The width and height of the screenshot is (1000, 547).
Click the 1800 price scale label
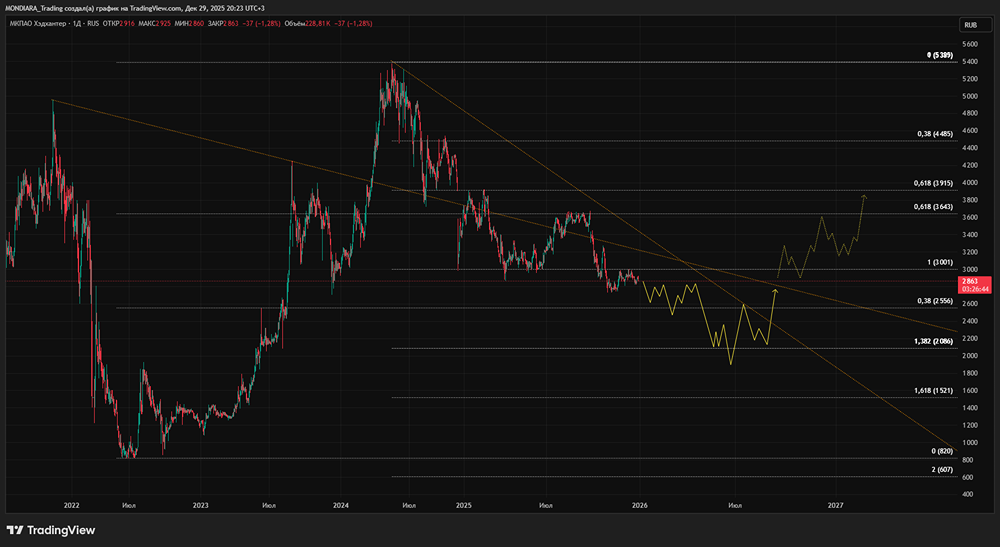click(969, 373)
